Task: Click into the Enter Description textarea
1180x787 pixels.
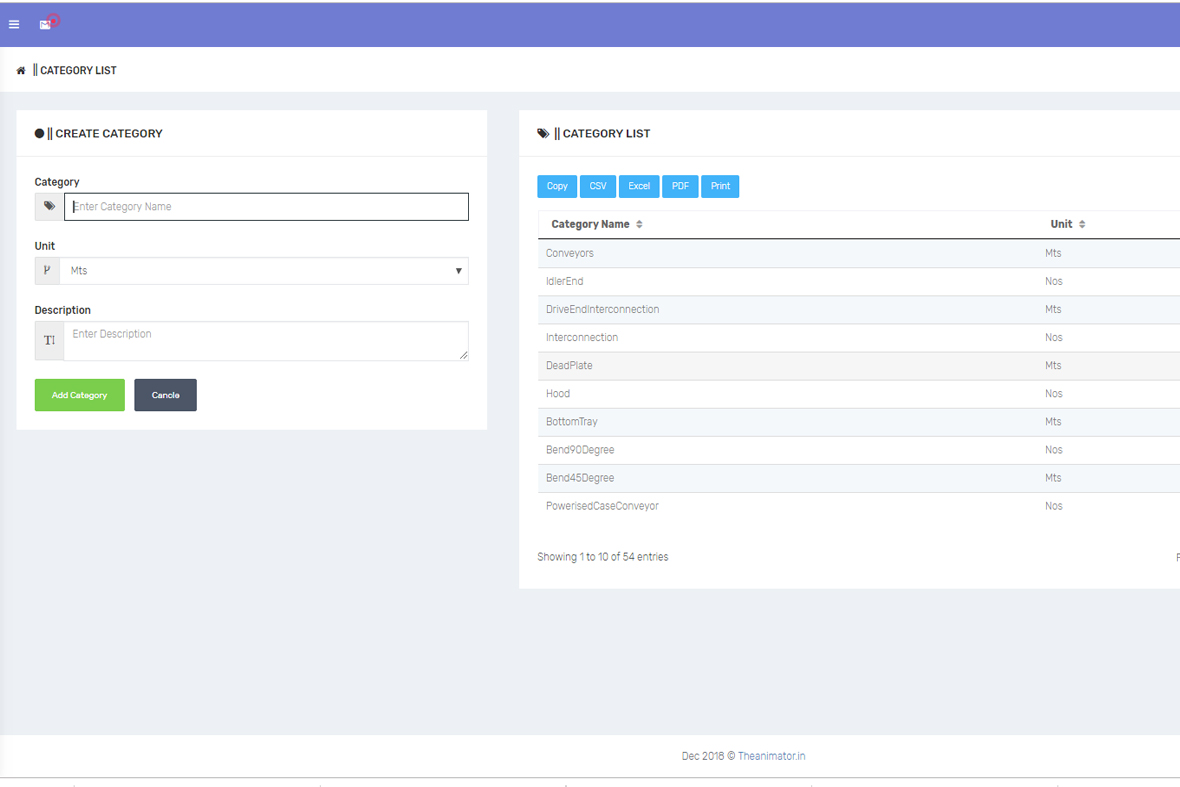Action: pyautogui.click(x=265, y=341)
